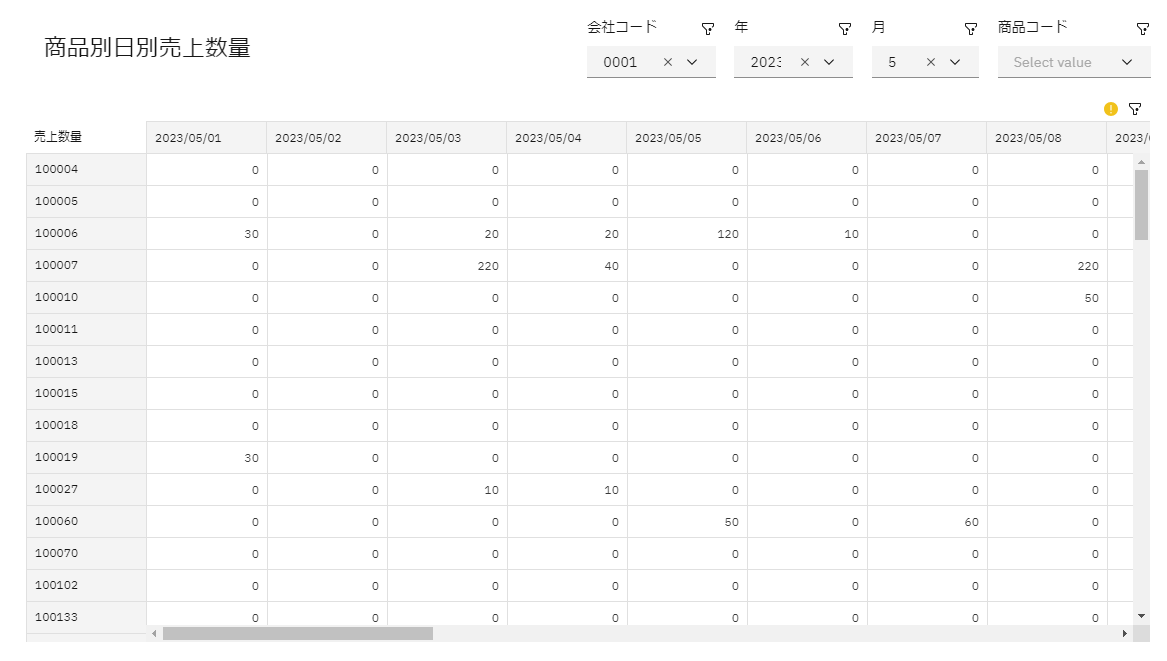The image size is (1167, 661).
Task: Expand the 年 dropdown chevron
Action: [829, 62]
